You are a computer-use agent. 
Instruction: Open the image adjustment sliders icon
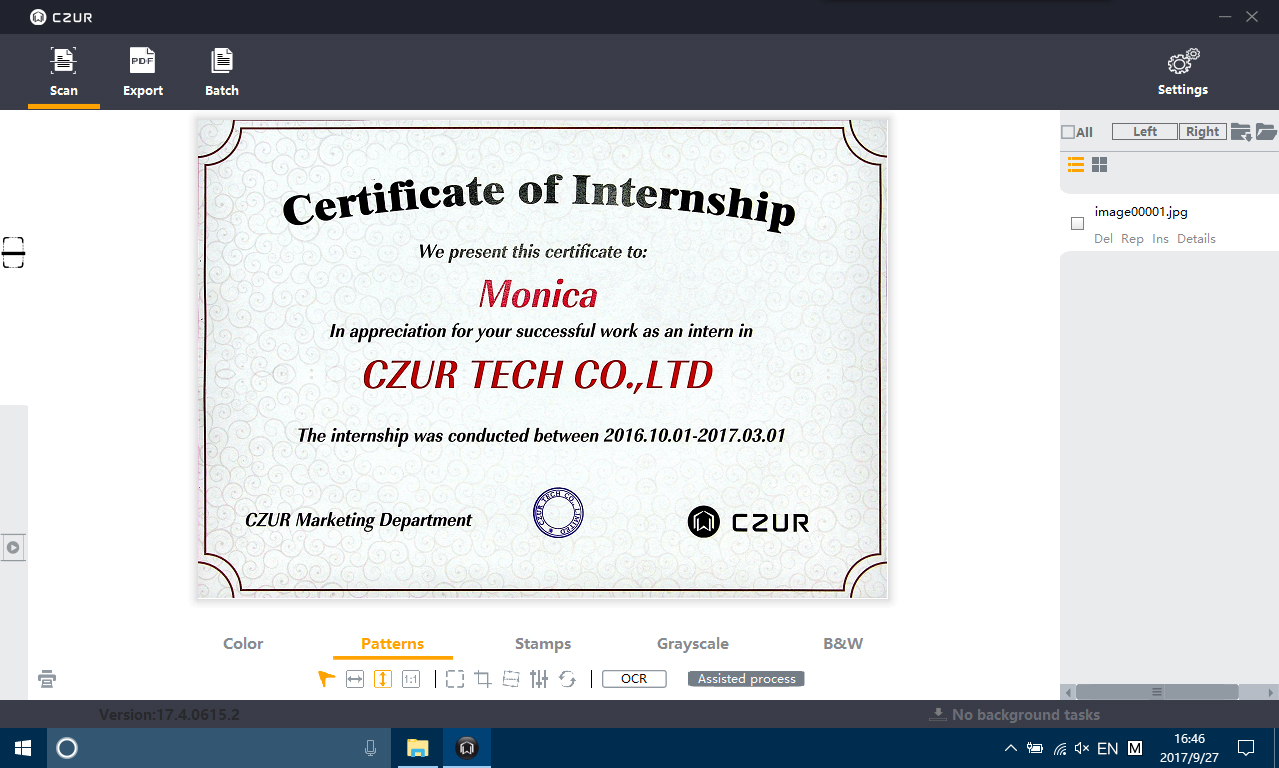coord(539,679)
